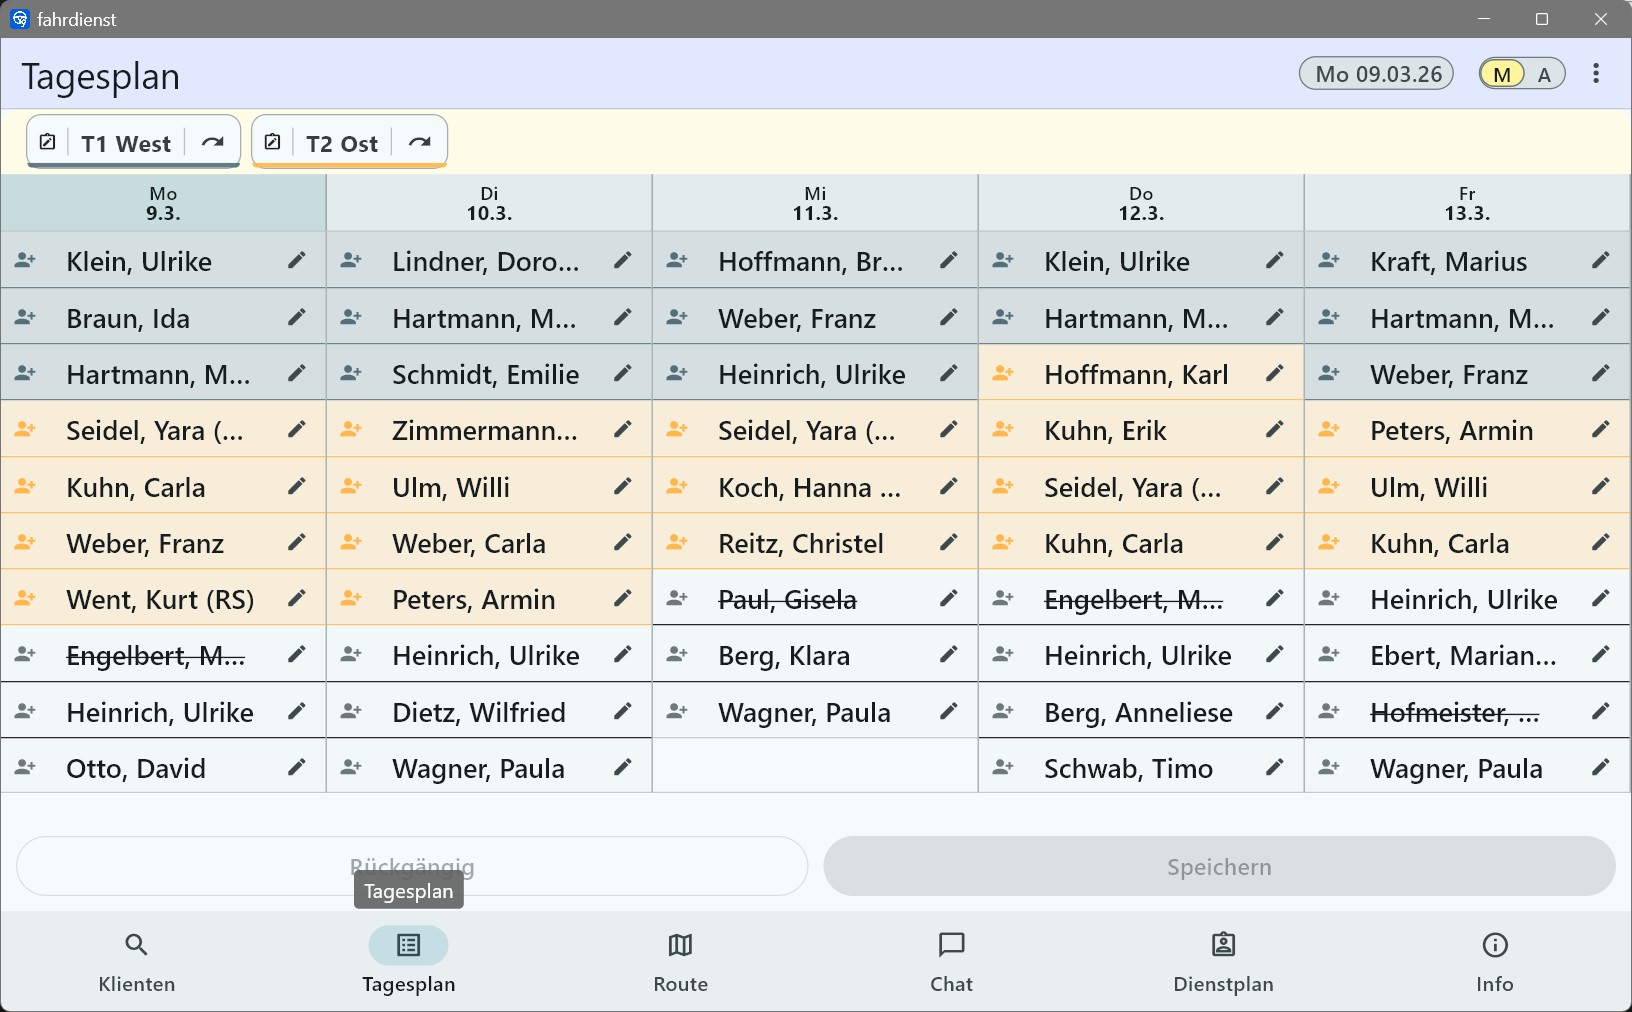Viewport: 1632px width, 1012px height.
Task: Click the add-person icon next to Otto, David
Action: point(26,768)
